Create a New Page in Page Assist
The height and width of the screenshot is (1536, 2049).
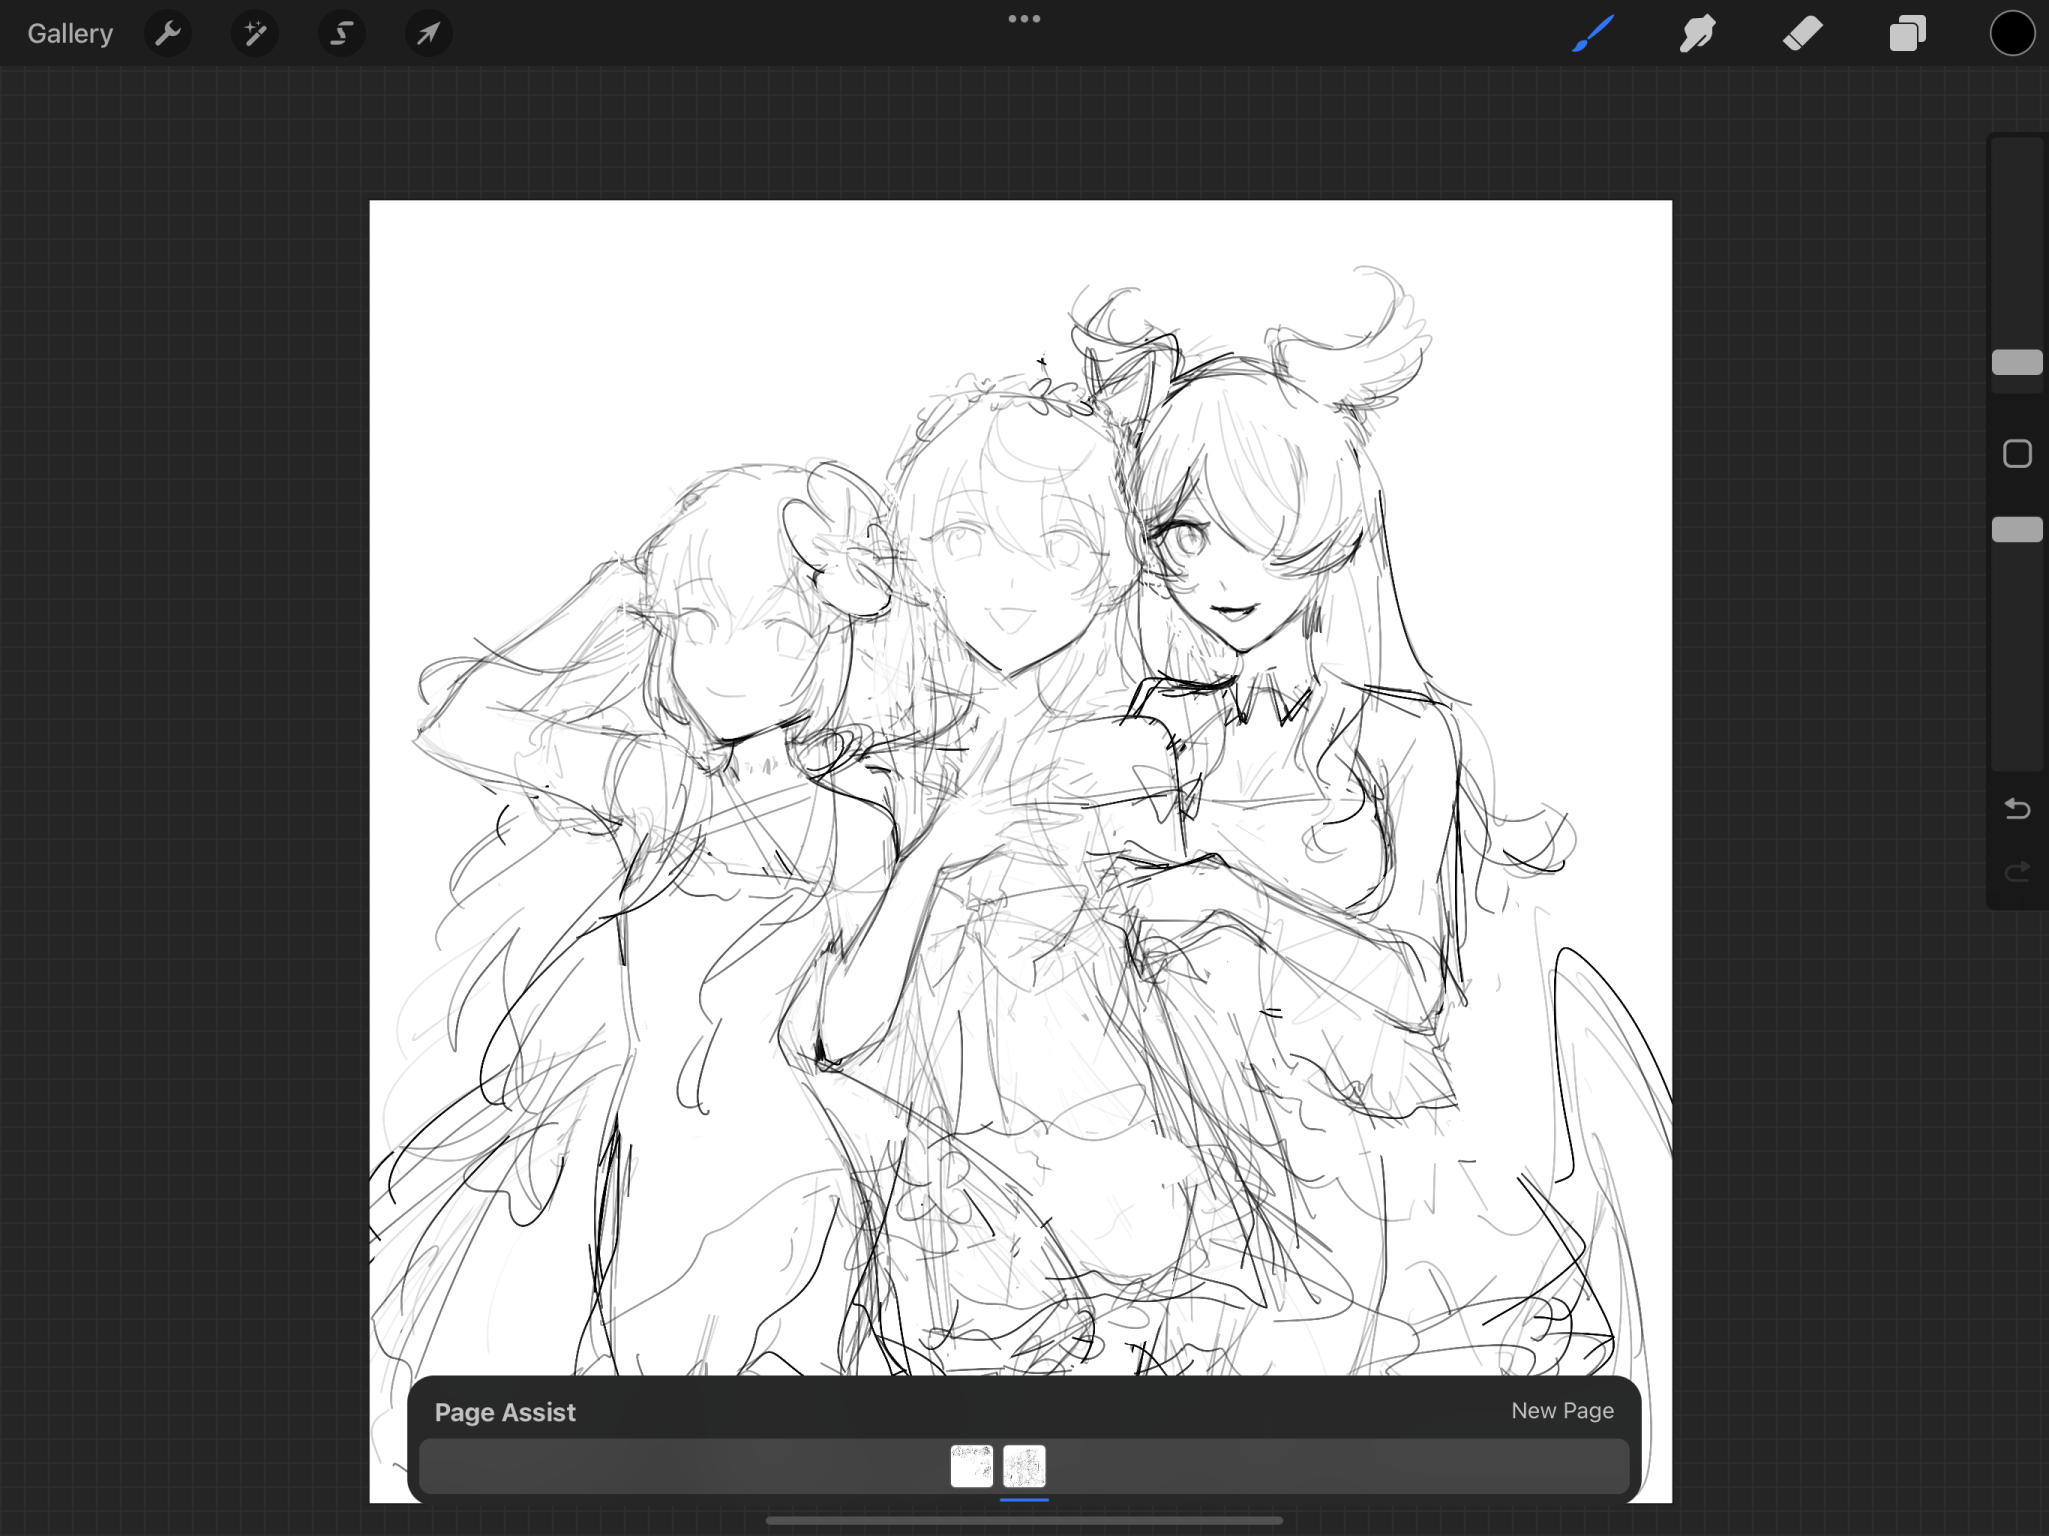[x=1562, y=1411]
